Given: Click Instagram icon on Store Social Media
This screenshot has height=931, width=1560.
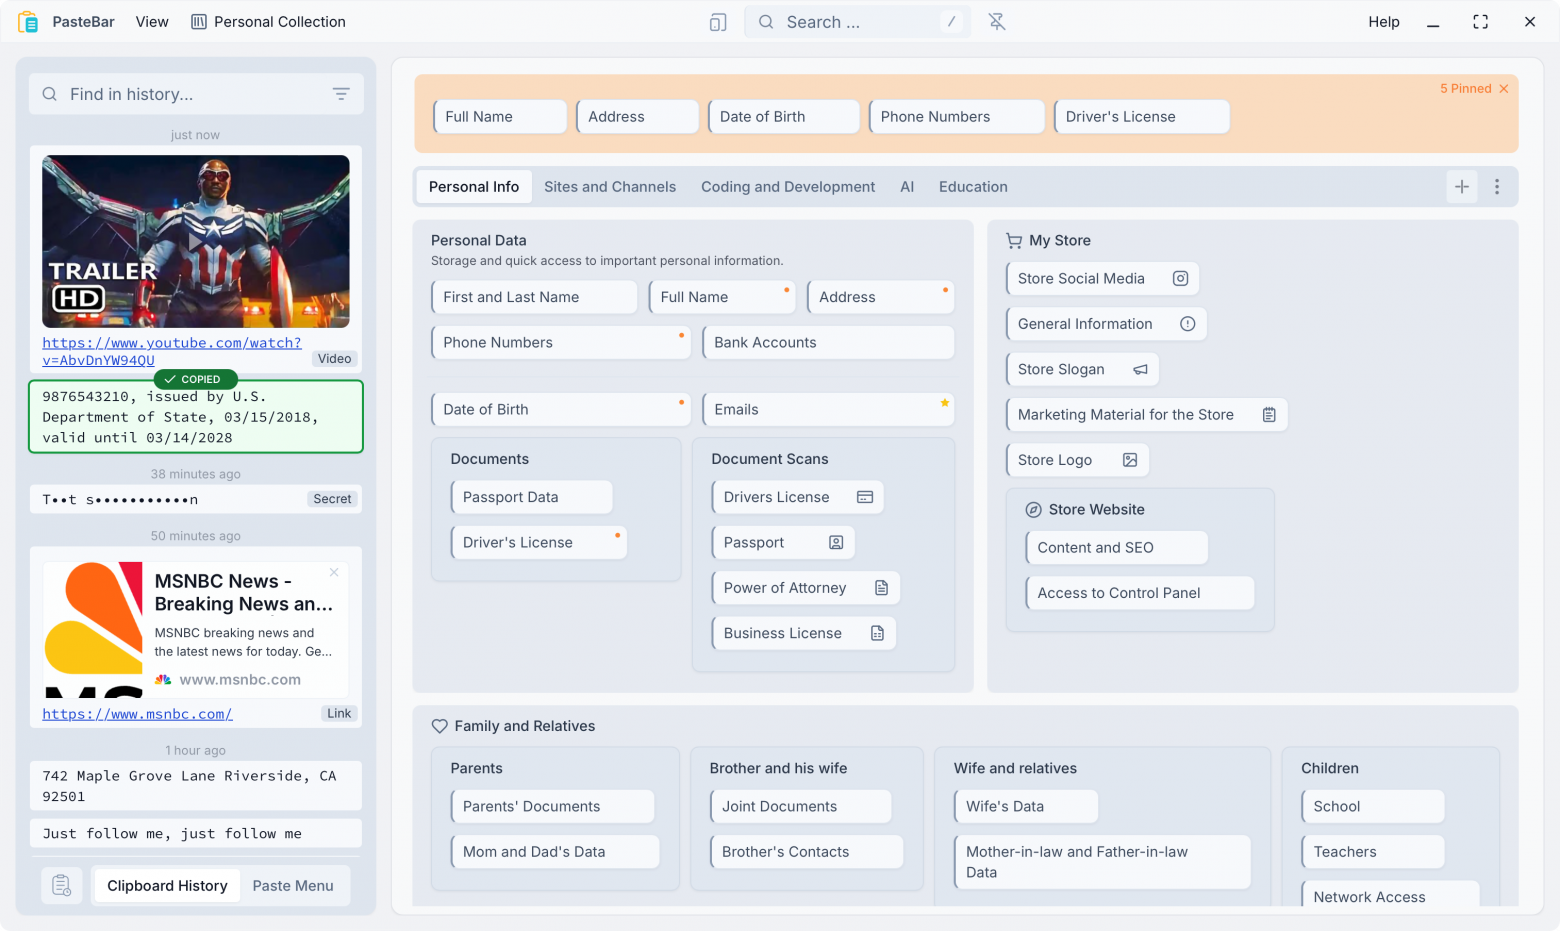Looking at the screenshot, I should [1180, 279].
